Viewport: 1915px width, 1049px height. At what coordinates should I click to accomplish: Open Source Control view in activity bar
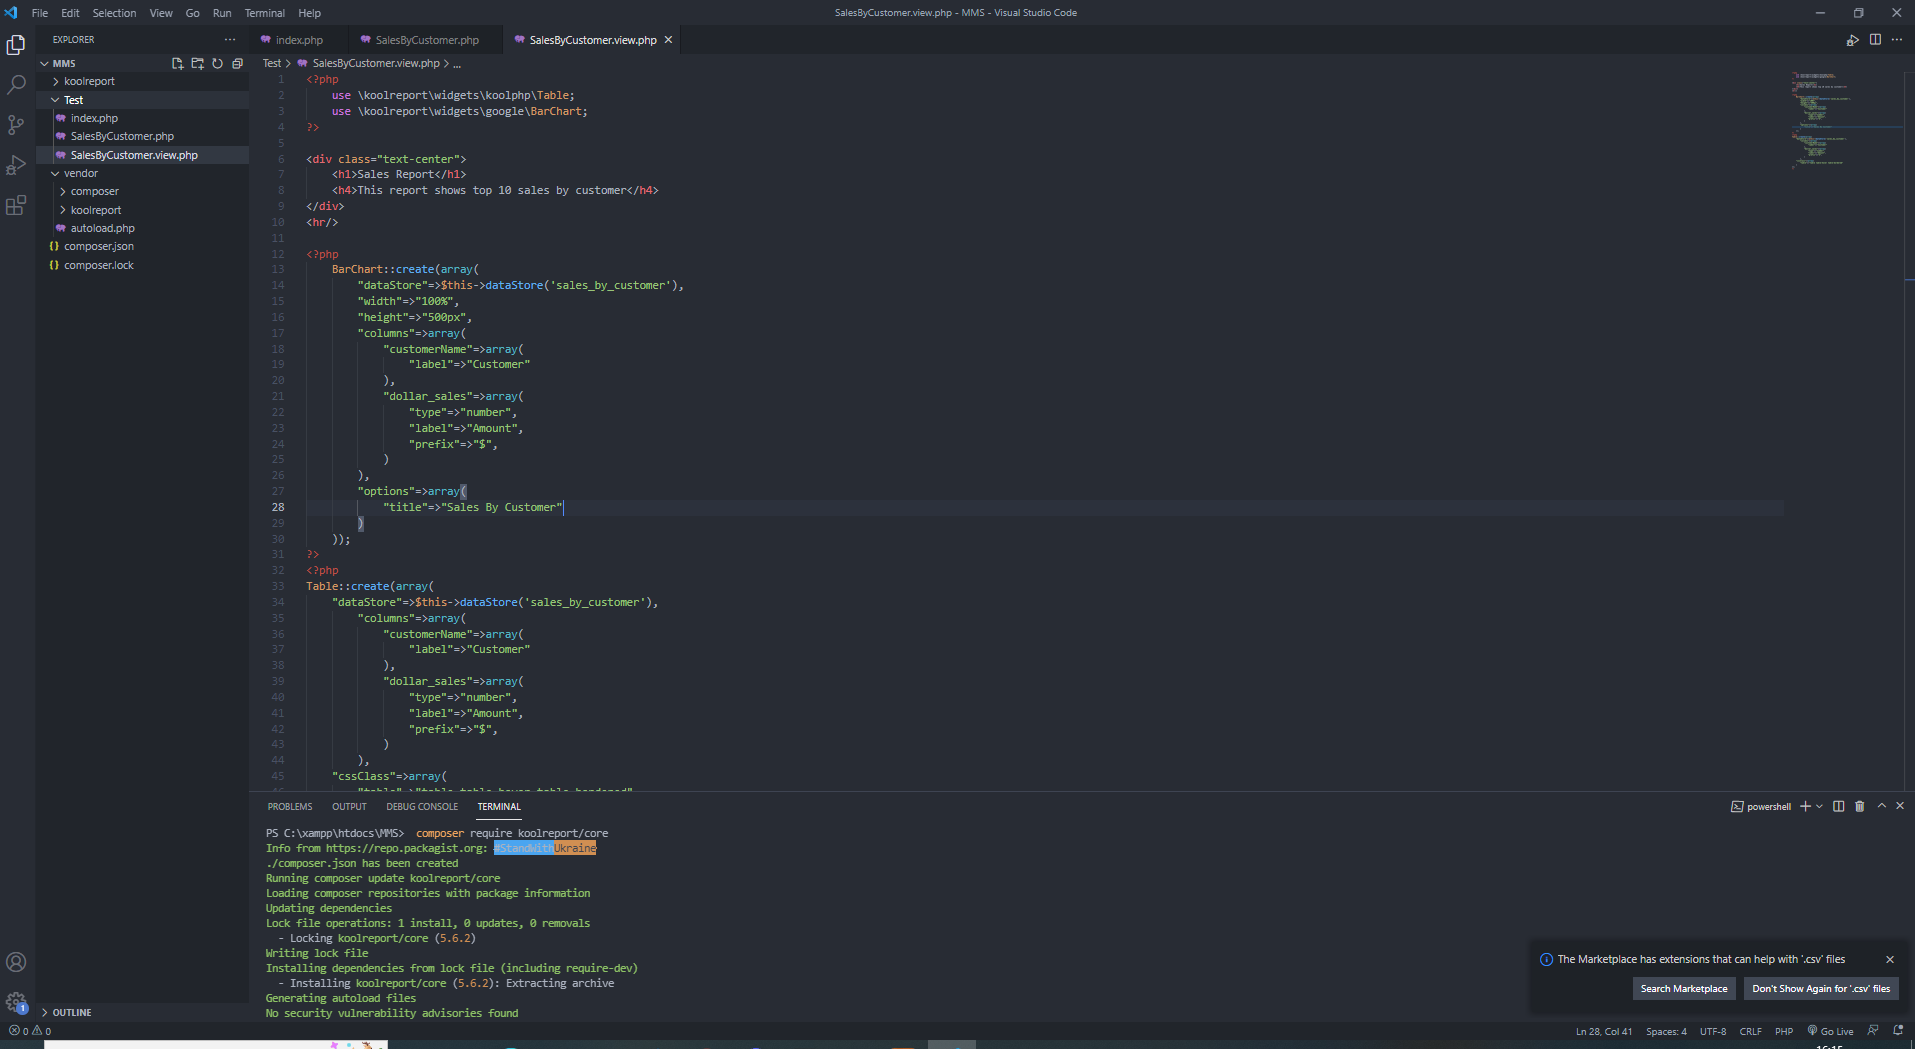pyautogui.click(x=16, y=124)
